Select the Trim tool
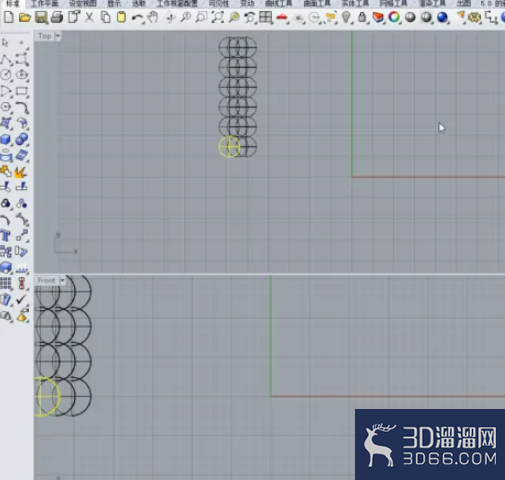The image size is (505, 480). pos(6,187)
